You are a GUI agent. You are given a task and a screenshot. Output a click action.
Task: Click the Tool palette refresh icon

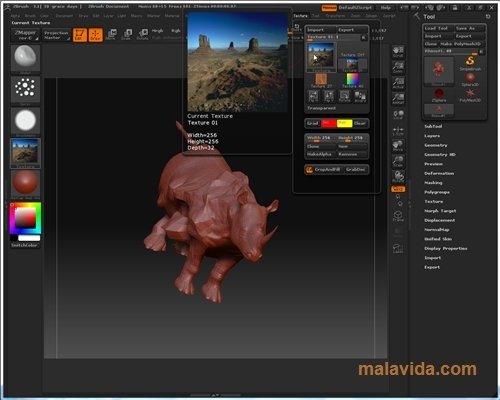[x=488, y=16]
